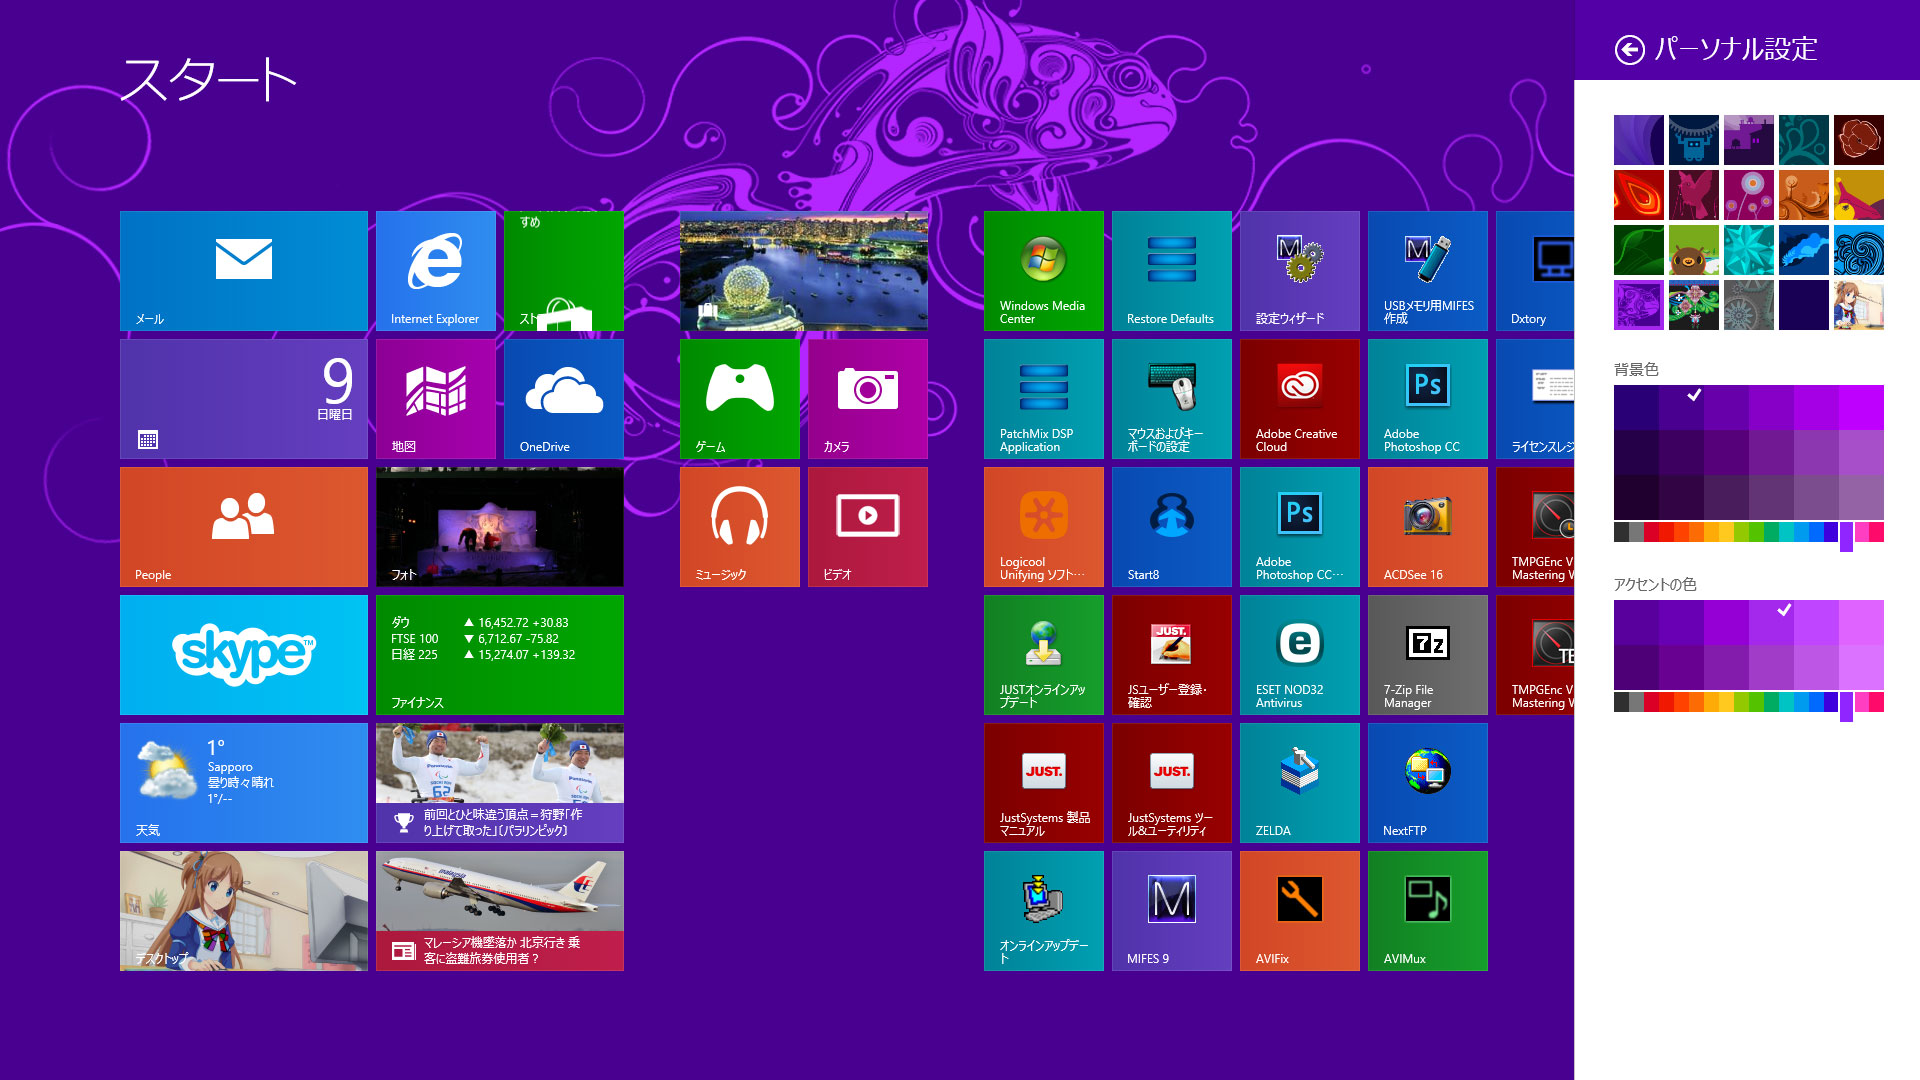Open the travel tile with the city photo
The width and height of the screenshot is (1920, 1080).
coord(804,271)
